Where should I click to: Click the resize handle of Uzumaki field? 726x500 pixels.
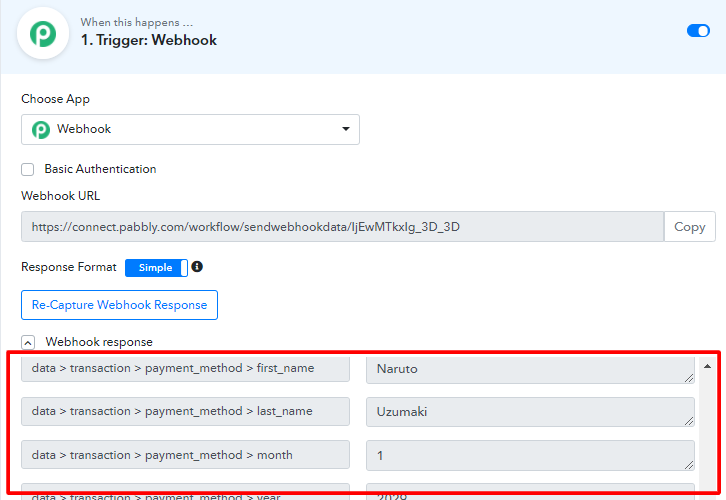click(689, 421)
